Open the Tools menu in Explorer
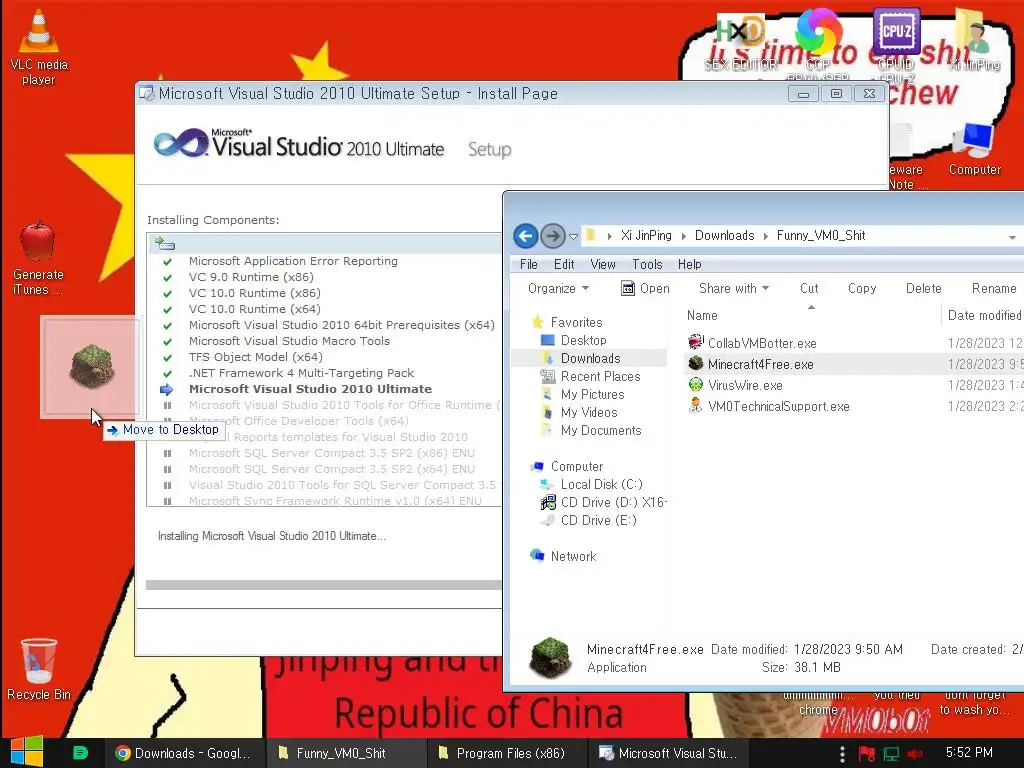 [x=647, y=264]
